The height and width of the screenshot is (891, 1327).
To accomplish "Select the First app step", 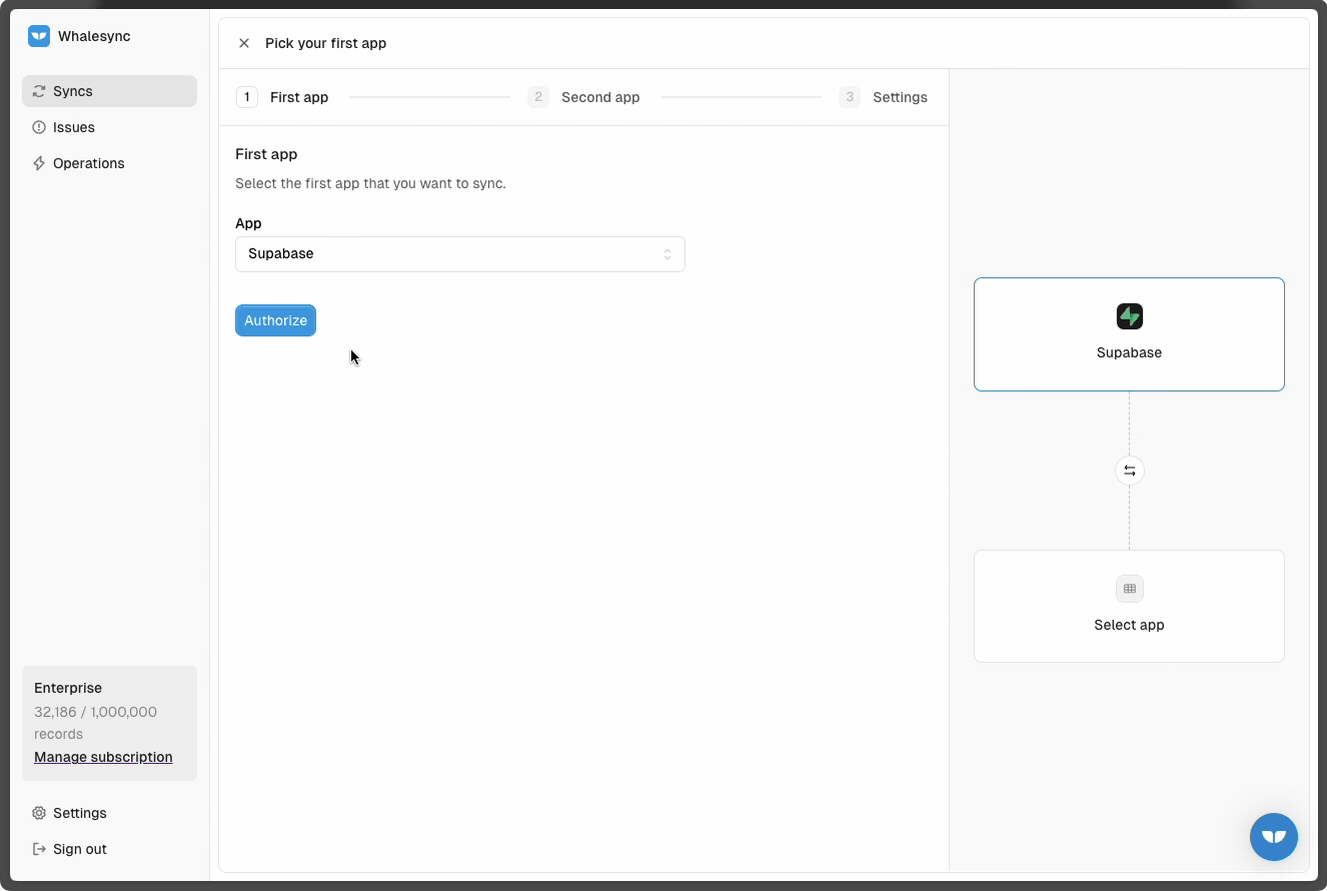I will (x=283, y=97).
